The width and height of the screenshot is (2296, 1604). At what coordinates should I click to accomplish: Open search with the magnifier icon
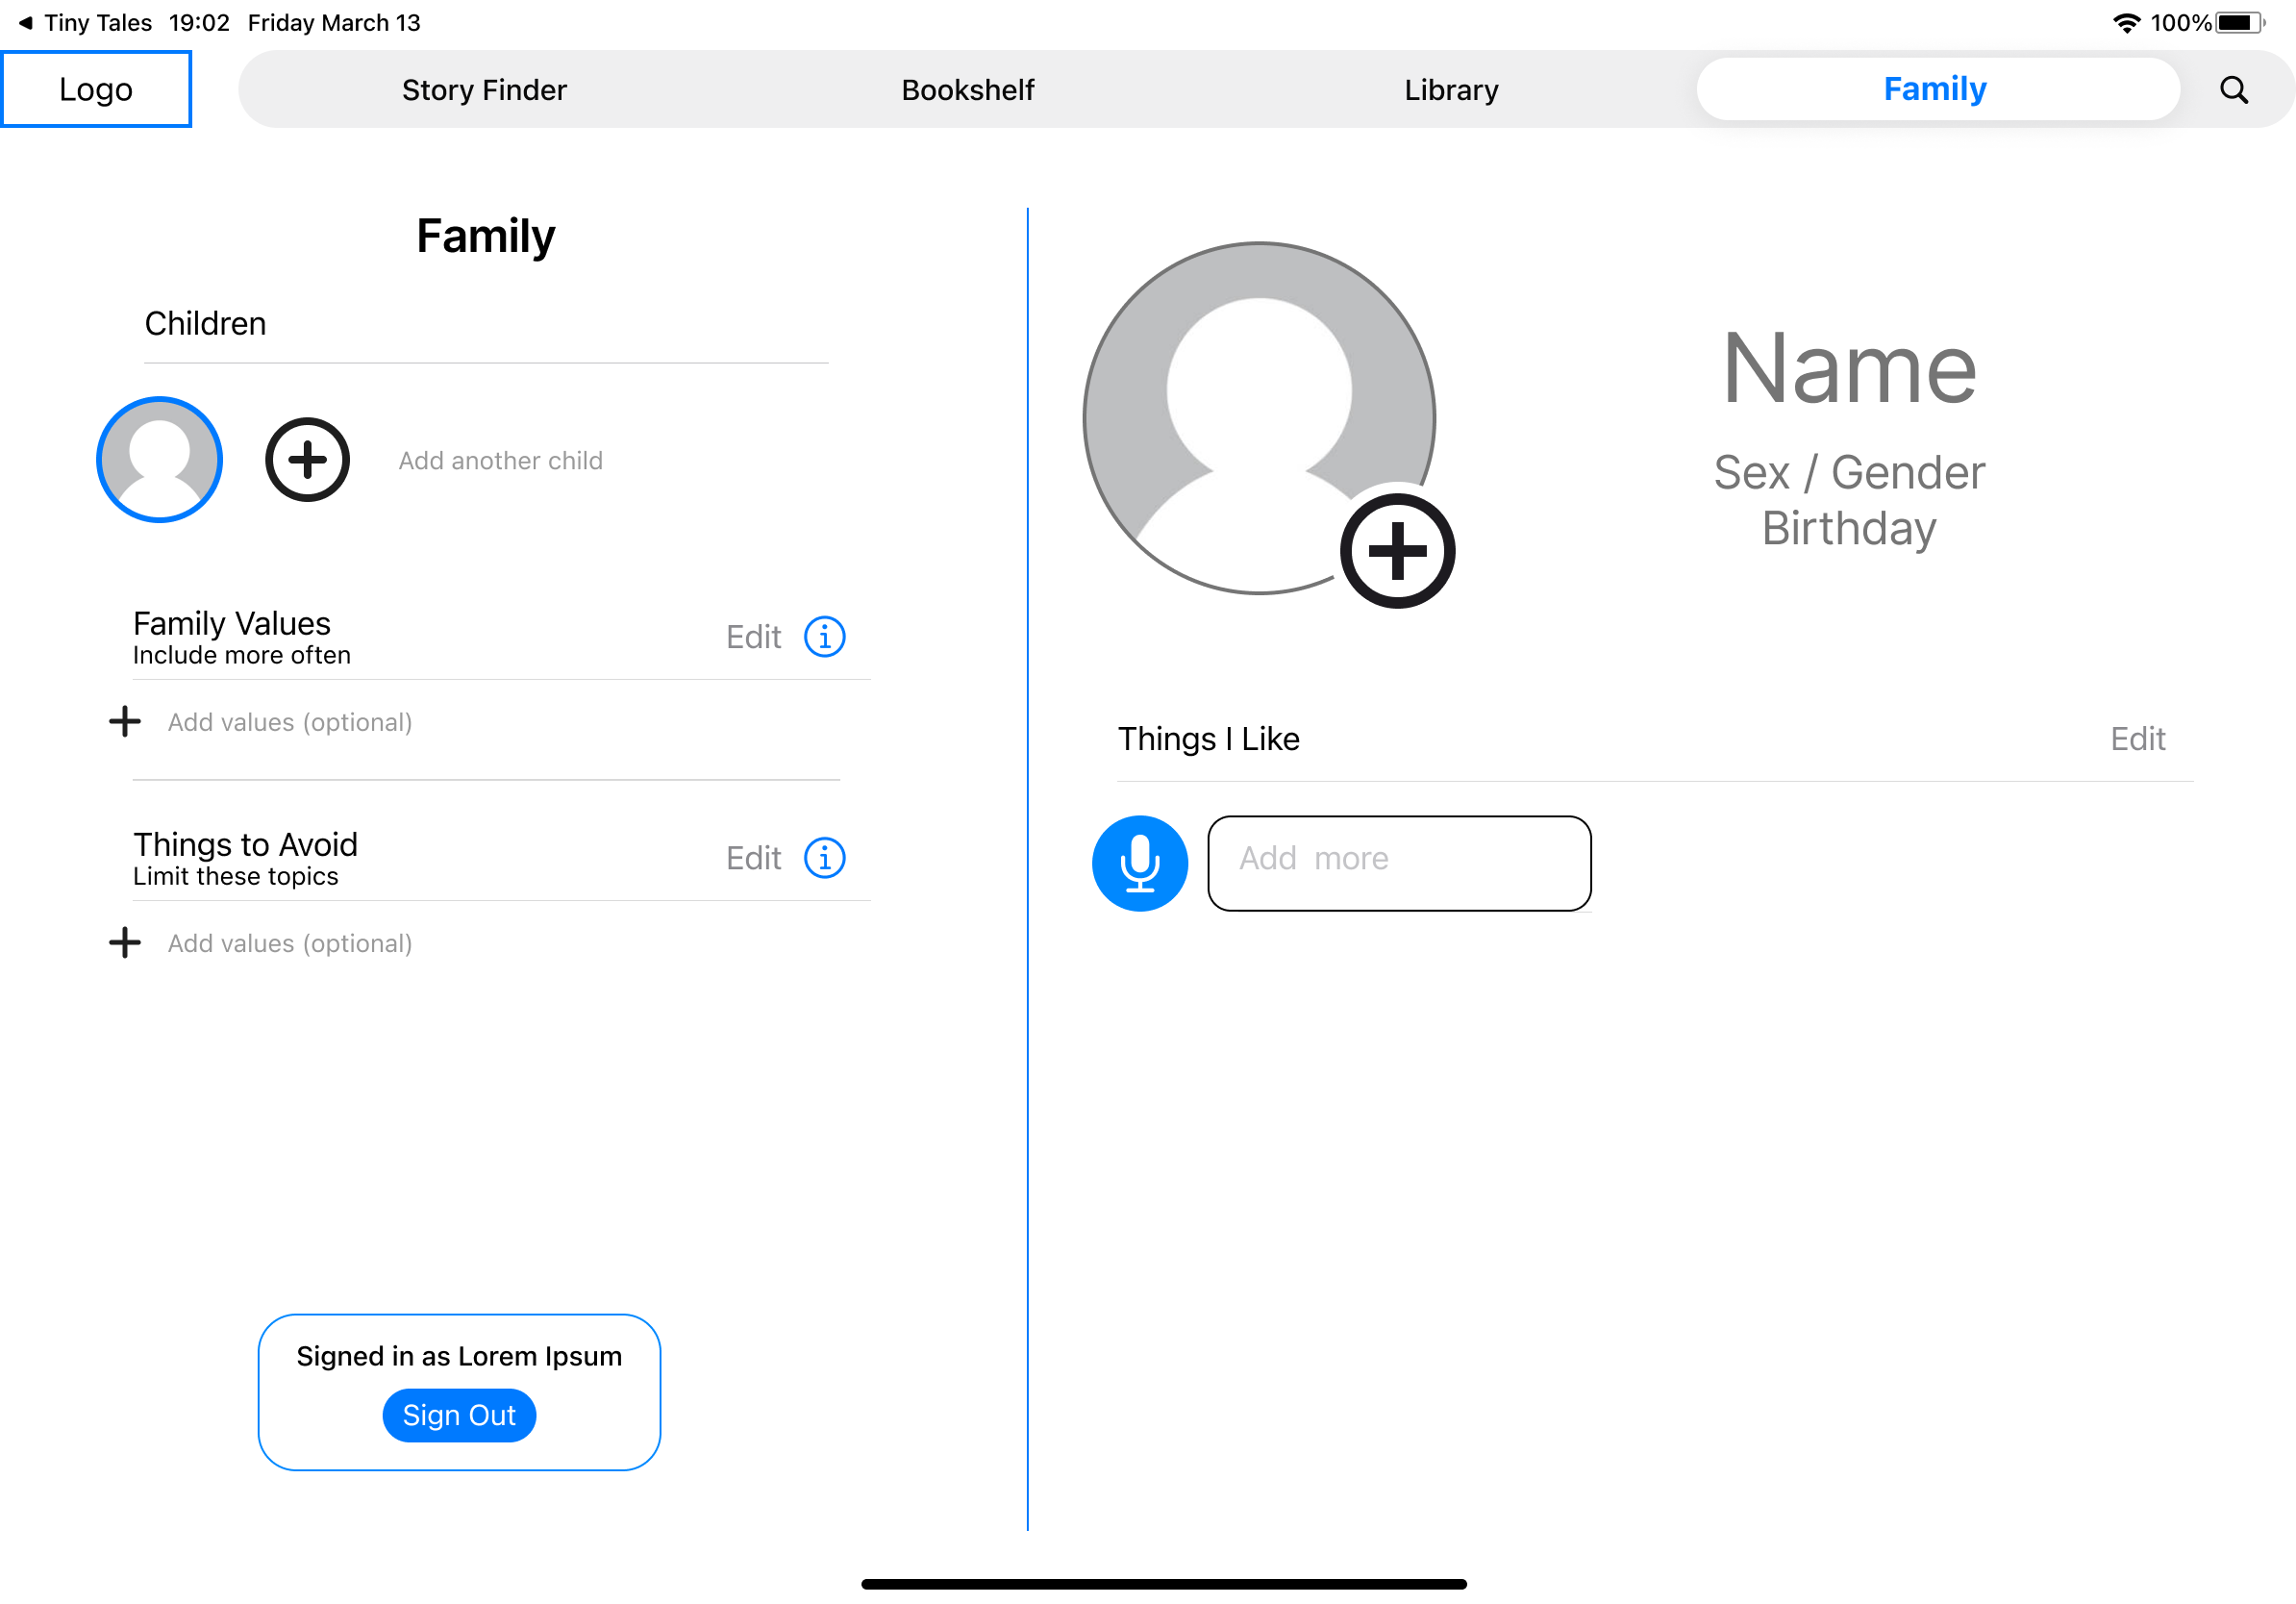[2233, 89]
